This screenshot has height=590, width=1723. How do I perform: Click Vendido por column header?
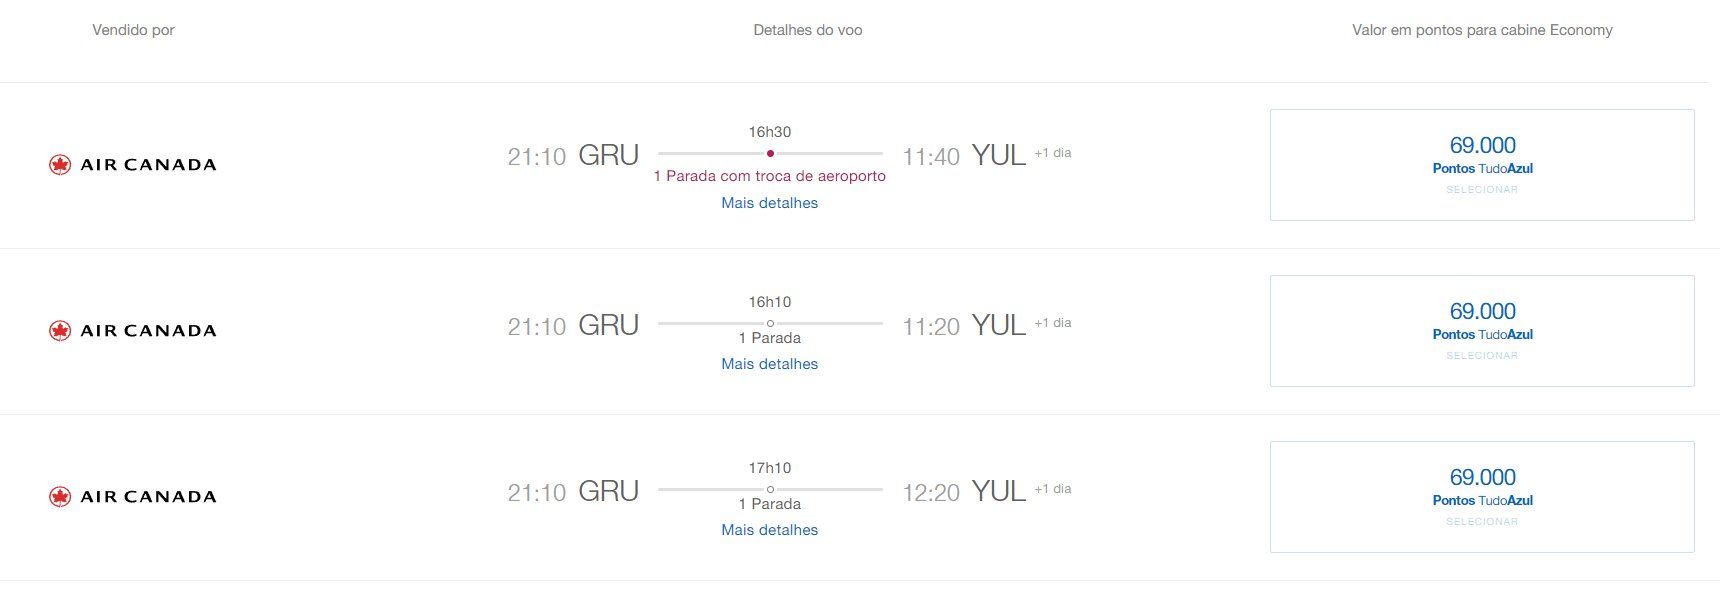click(x=133, y=30)
